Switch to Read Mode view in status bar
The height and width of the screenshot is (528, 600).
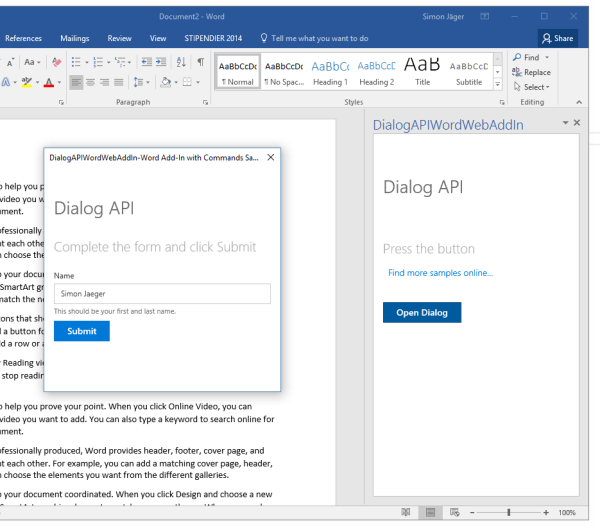[405, 512]
